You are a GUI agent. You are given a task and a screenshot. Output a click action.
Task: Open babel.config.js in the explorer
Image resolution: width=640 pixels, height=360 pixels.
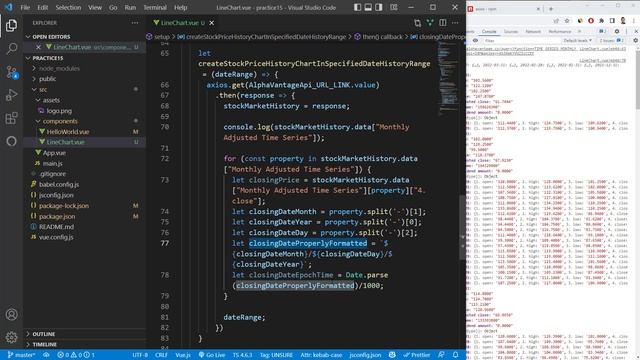click(x=85, y=184)
